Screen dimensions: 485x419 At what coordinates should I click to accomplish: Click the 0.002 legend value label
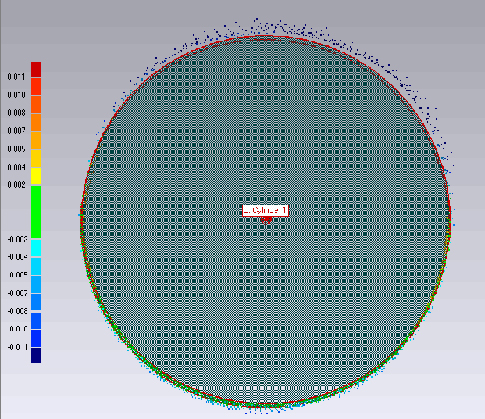pyautogui.click(x=17, y=185)
